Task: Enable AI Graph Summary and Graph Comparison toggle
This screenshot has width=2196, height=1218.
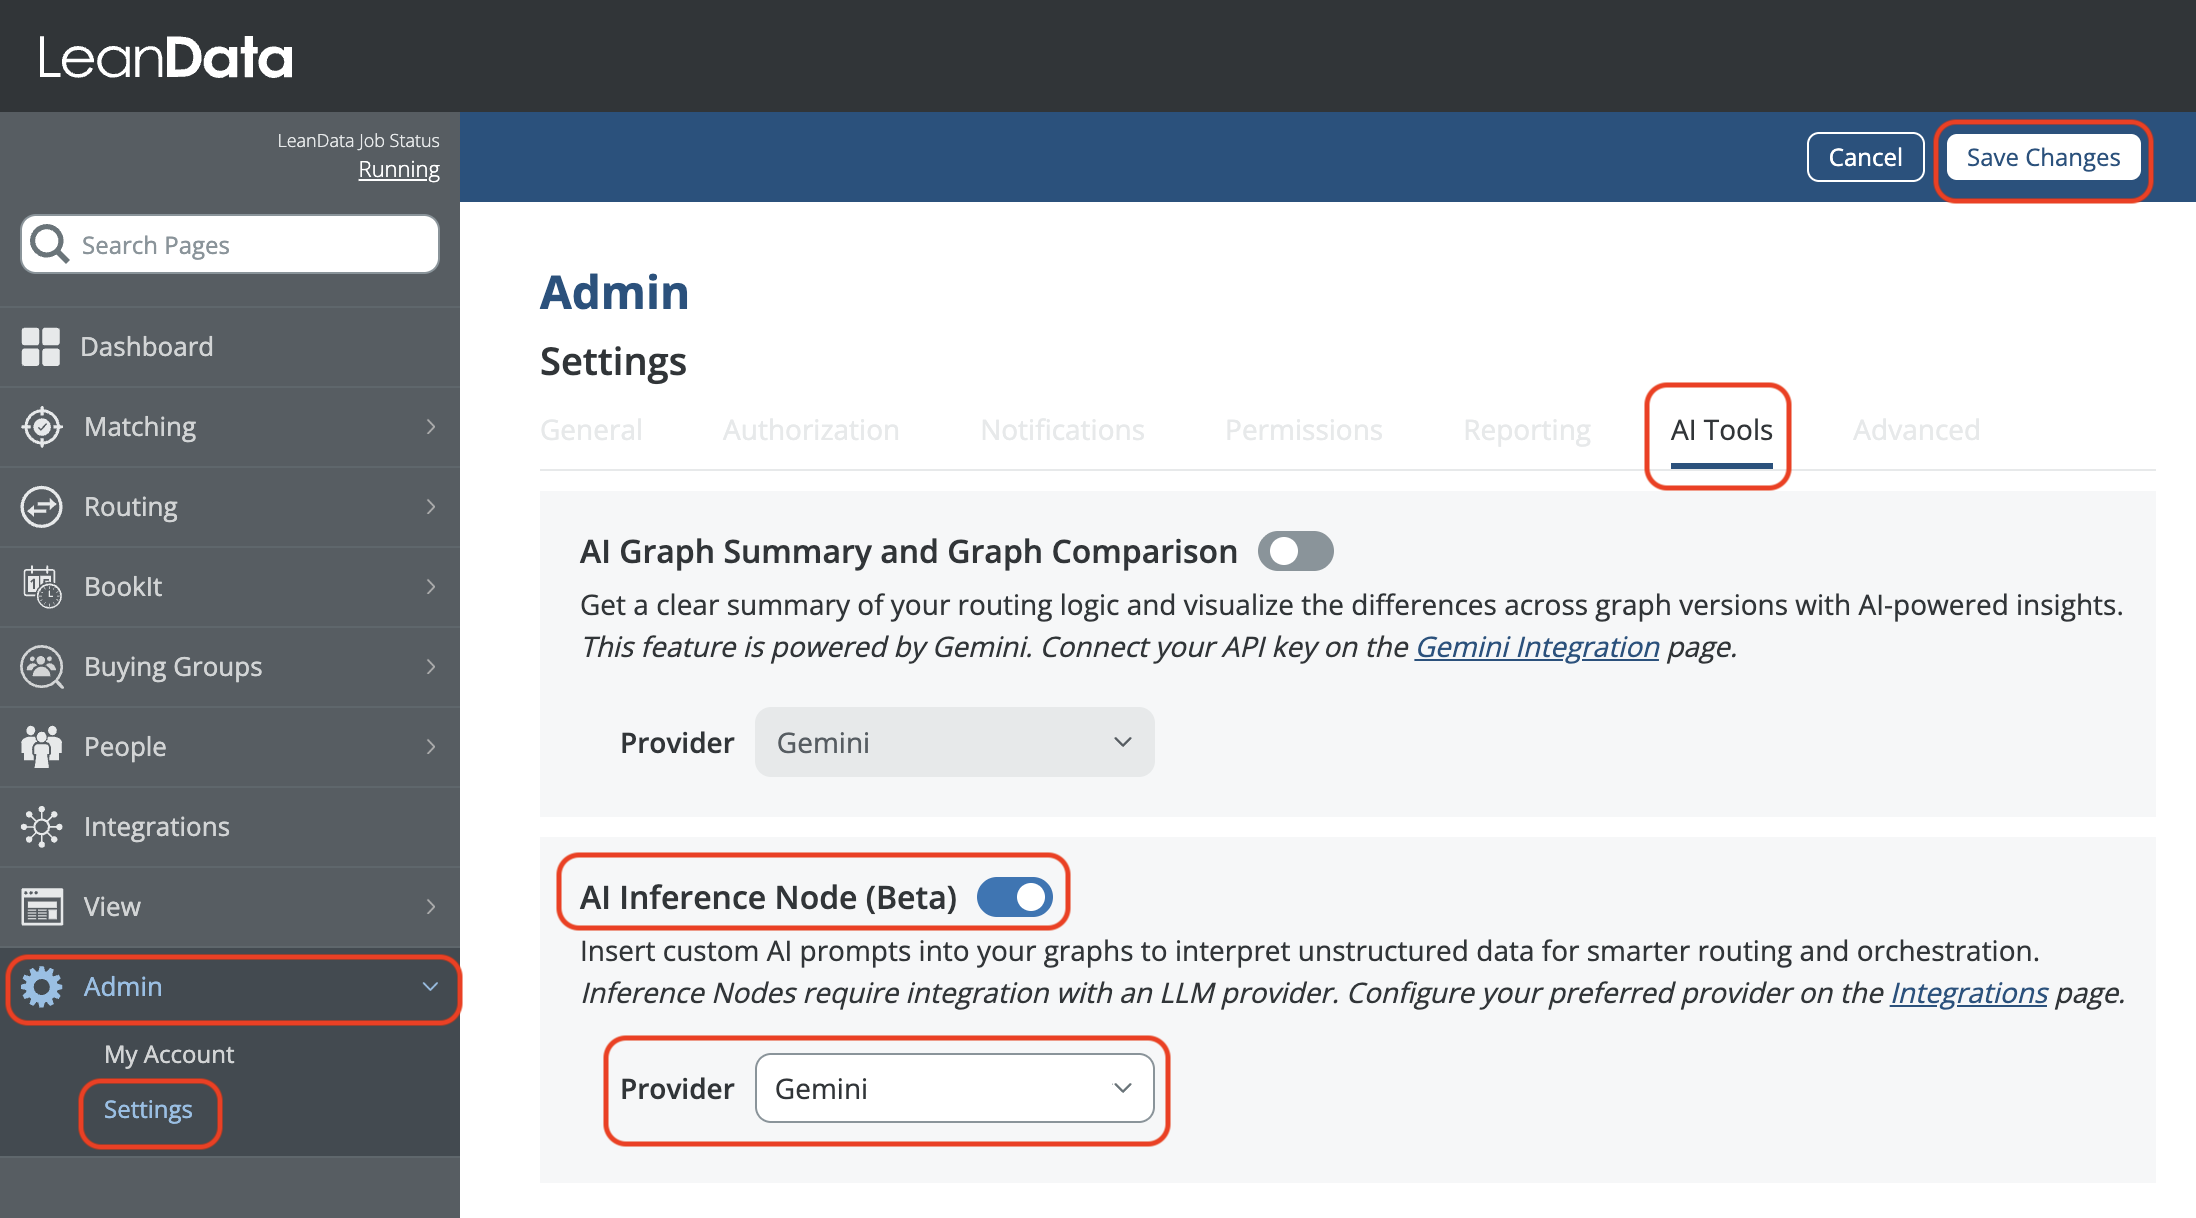Action: (x=1295, y=551)
